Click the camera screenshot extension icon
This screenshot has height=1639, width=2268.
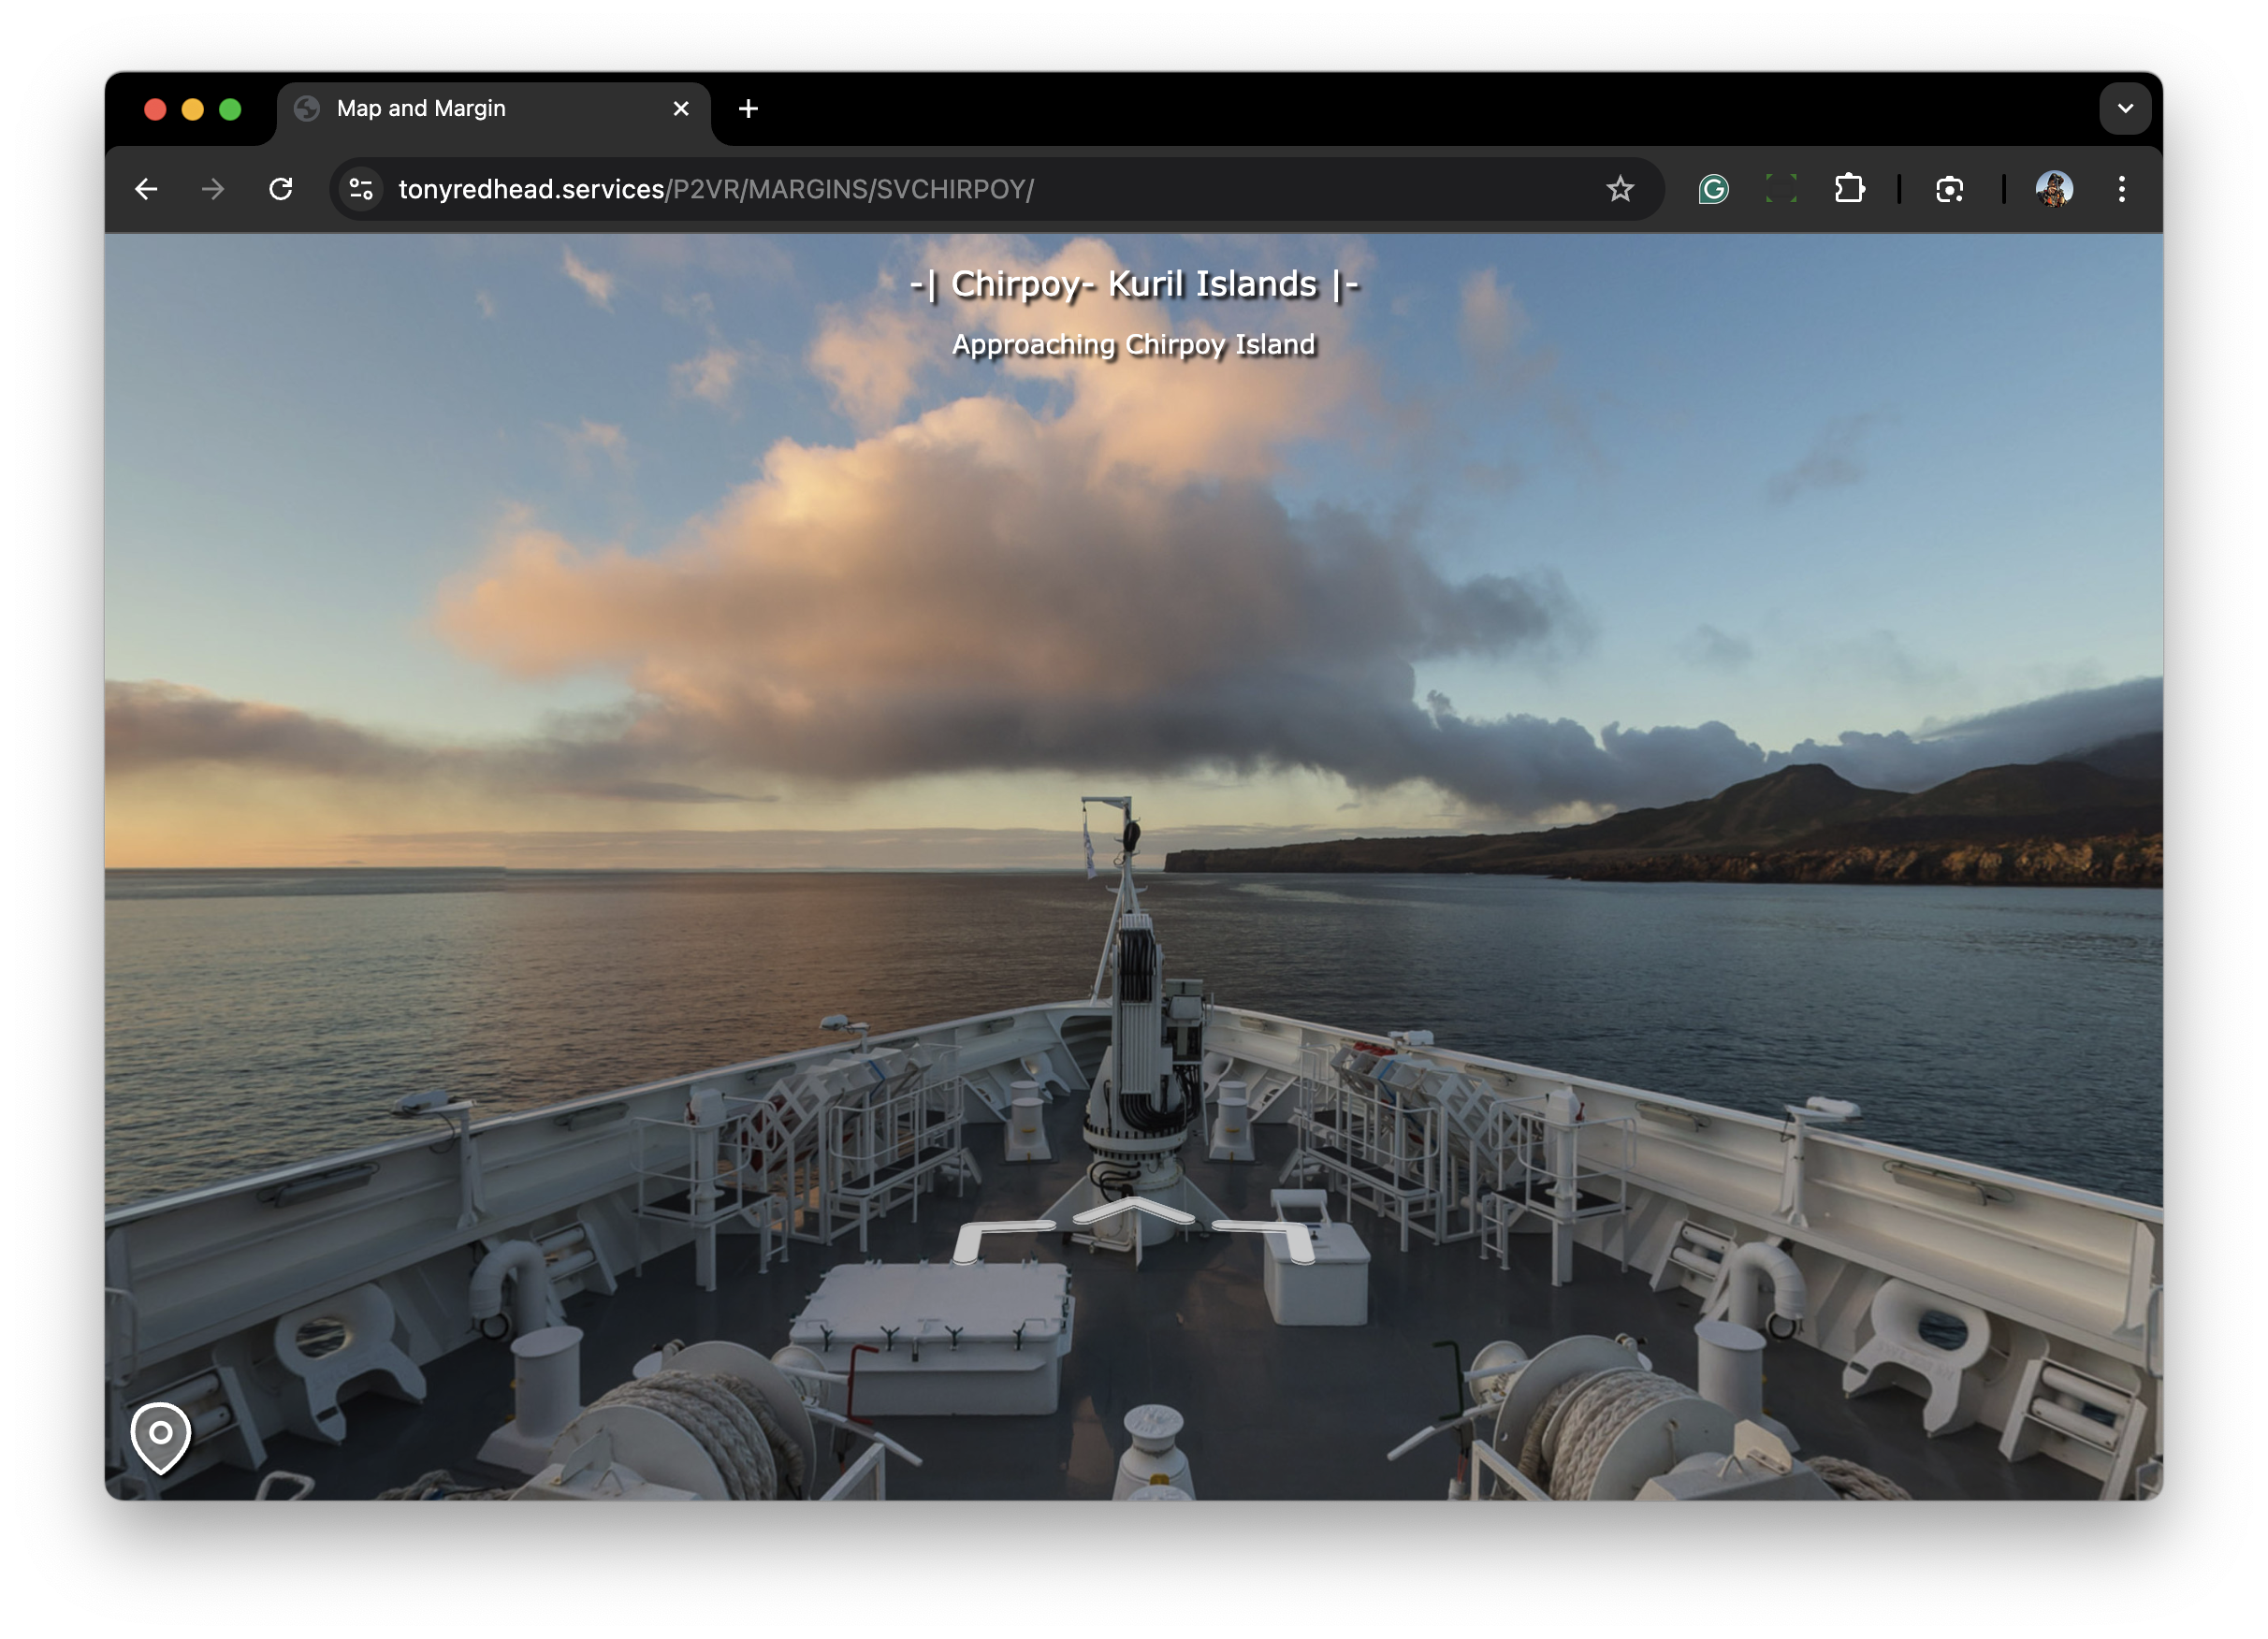[1949, 189]
